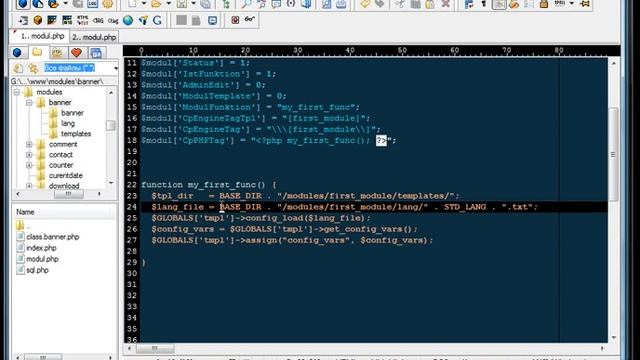Click the magnifier search toolbar icon
The height and width of the screenshot is (360, 640).
point(247,4)
